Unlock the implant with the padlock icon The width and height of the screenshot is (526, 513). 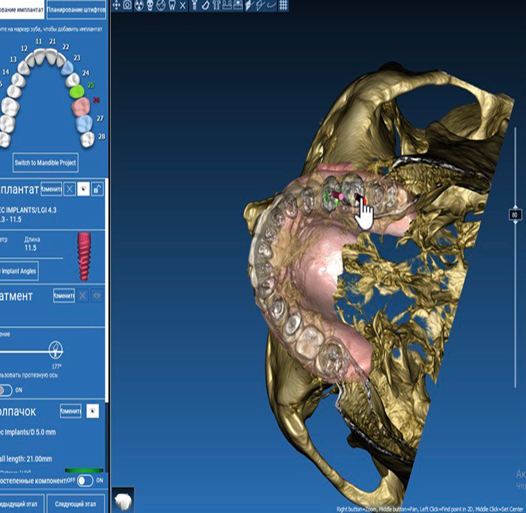pos(97,189)
